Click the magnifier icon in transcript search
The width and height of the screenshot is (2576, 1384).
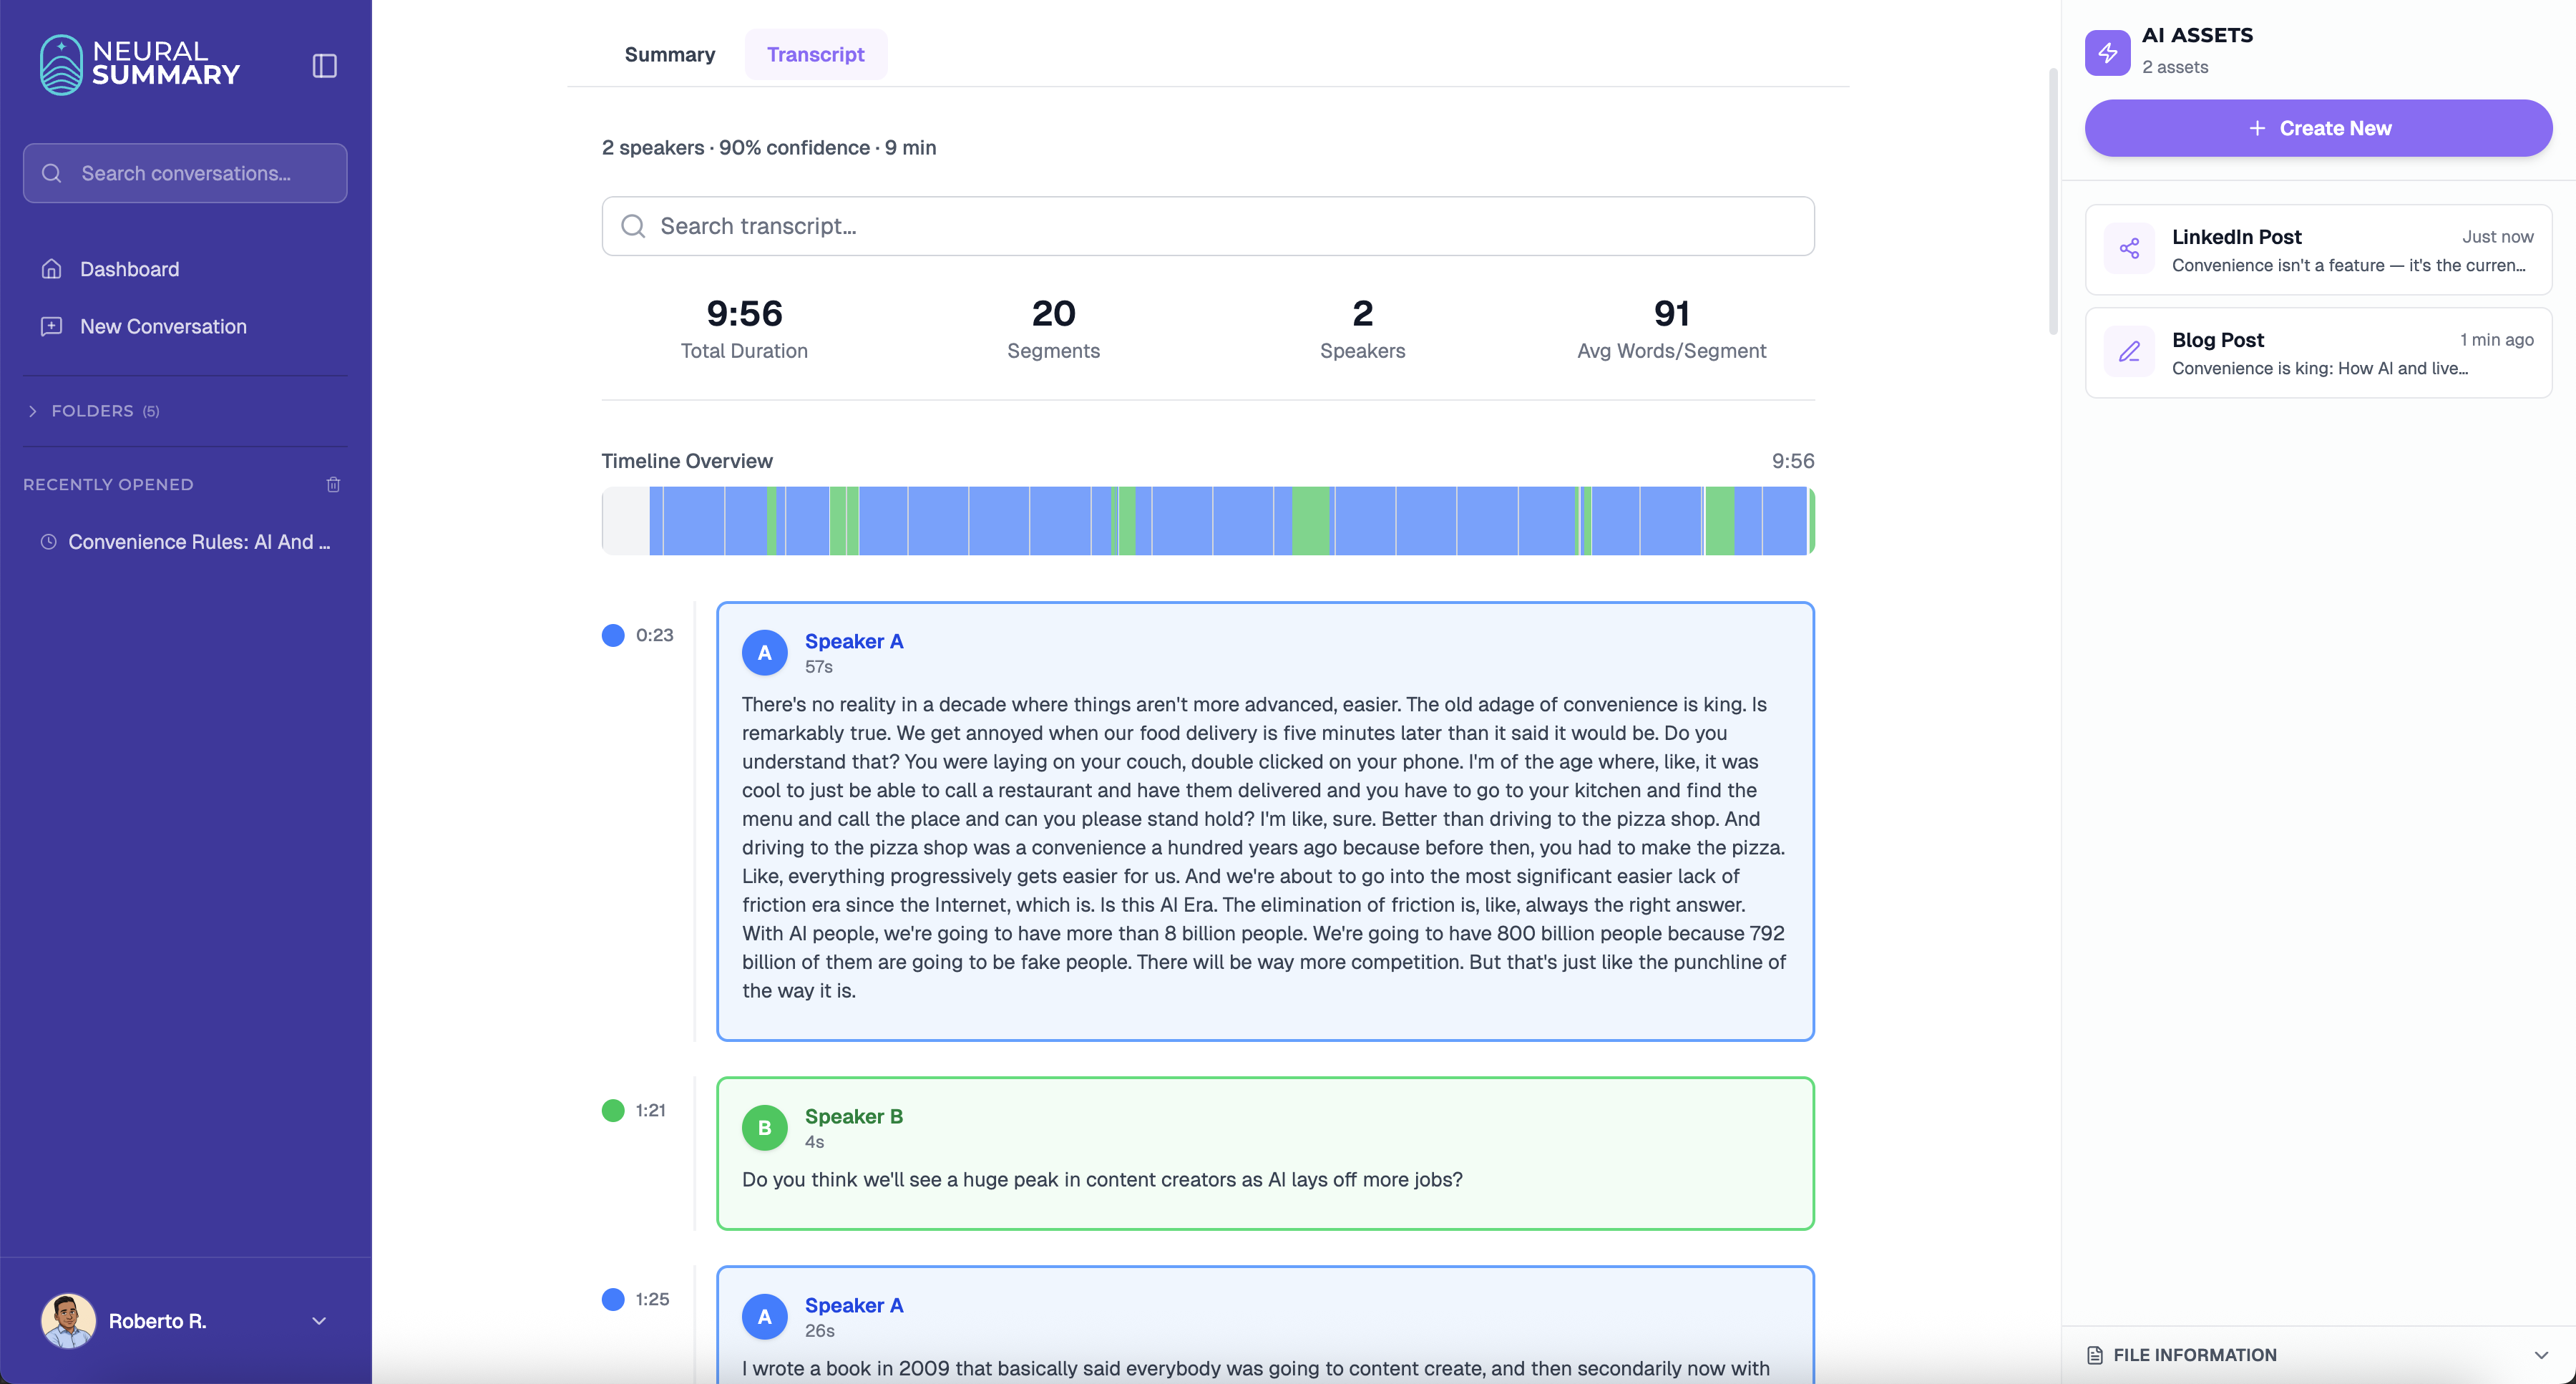633,226
